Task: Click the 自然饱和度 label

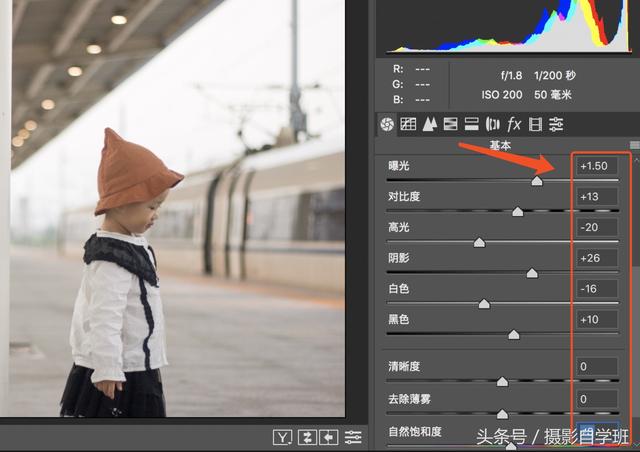Action: point(415,431)
